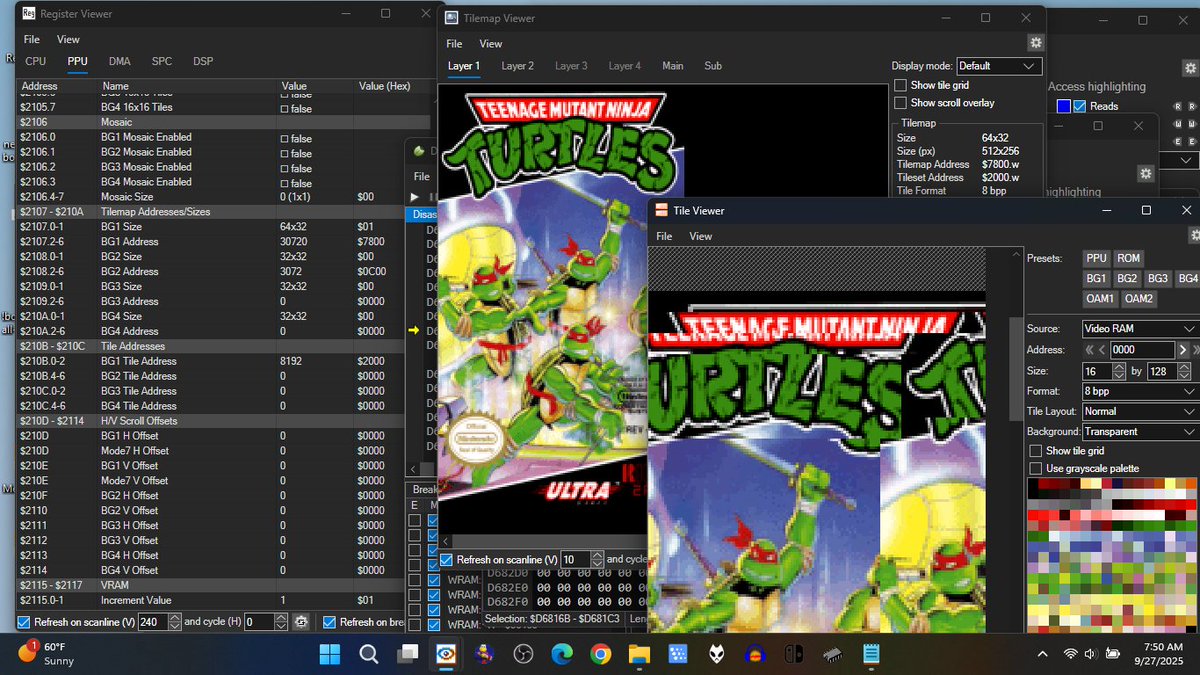This screenshot has width=1200, height=675.
Task: Open Mesen emulator from the taskbar
Action: click(x=445, y=655)
